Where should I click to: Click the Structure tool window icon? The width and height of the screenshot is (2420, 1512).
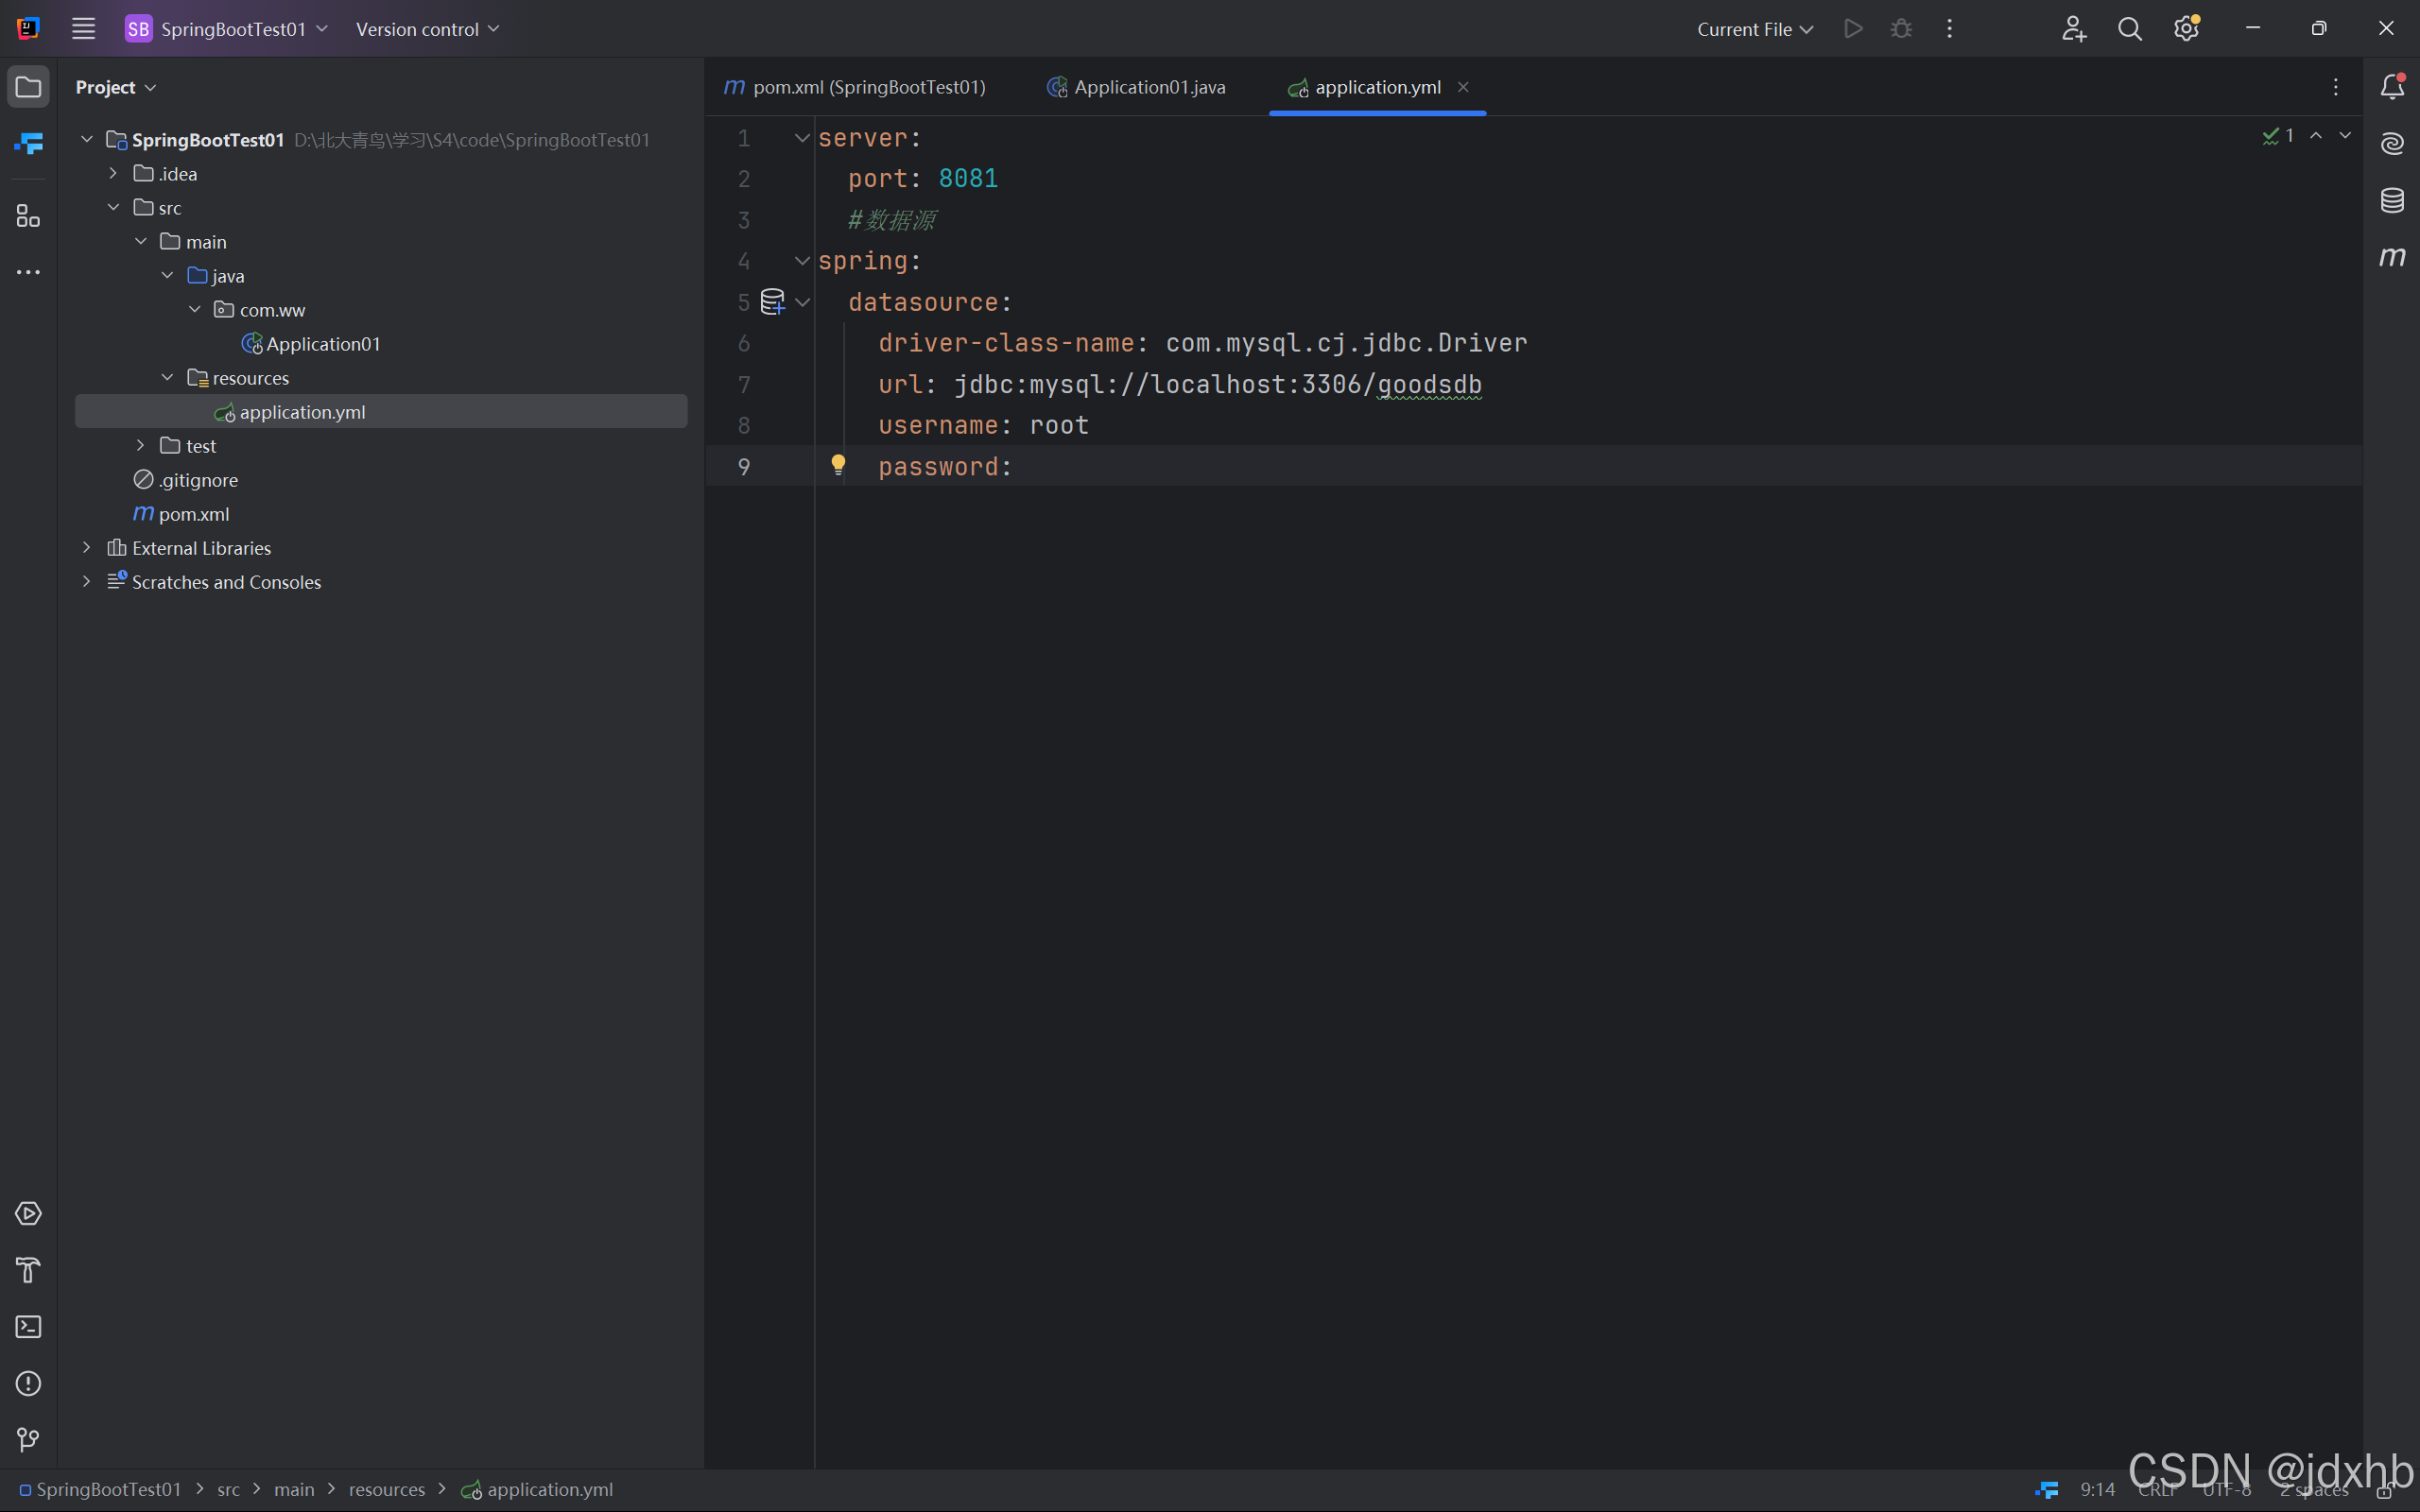click(x=28, y=216)
